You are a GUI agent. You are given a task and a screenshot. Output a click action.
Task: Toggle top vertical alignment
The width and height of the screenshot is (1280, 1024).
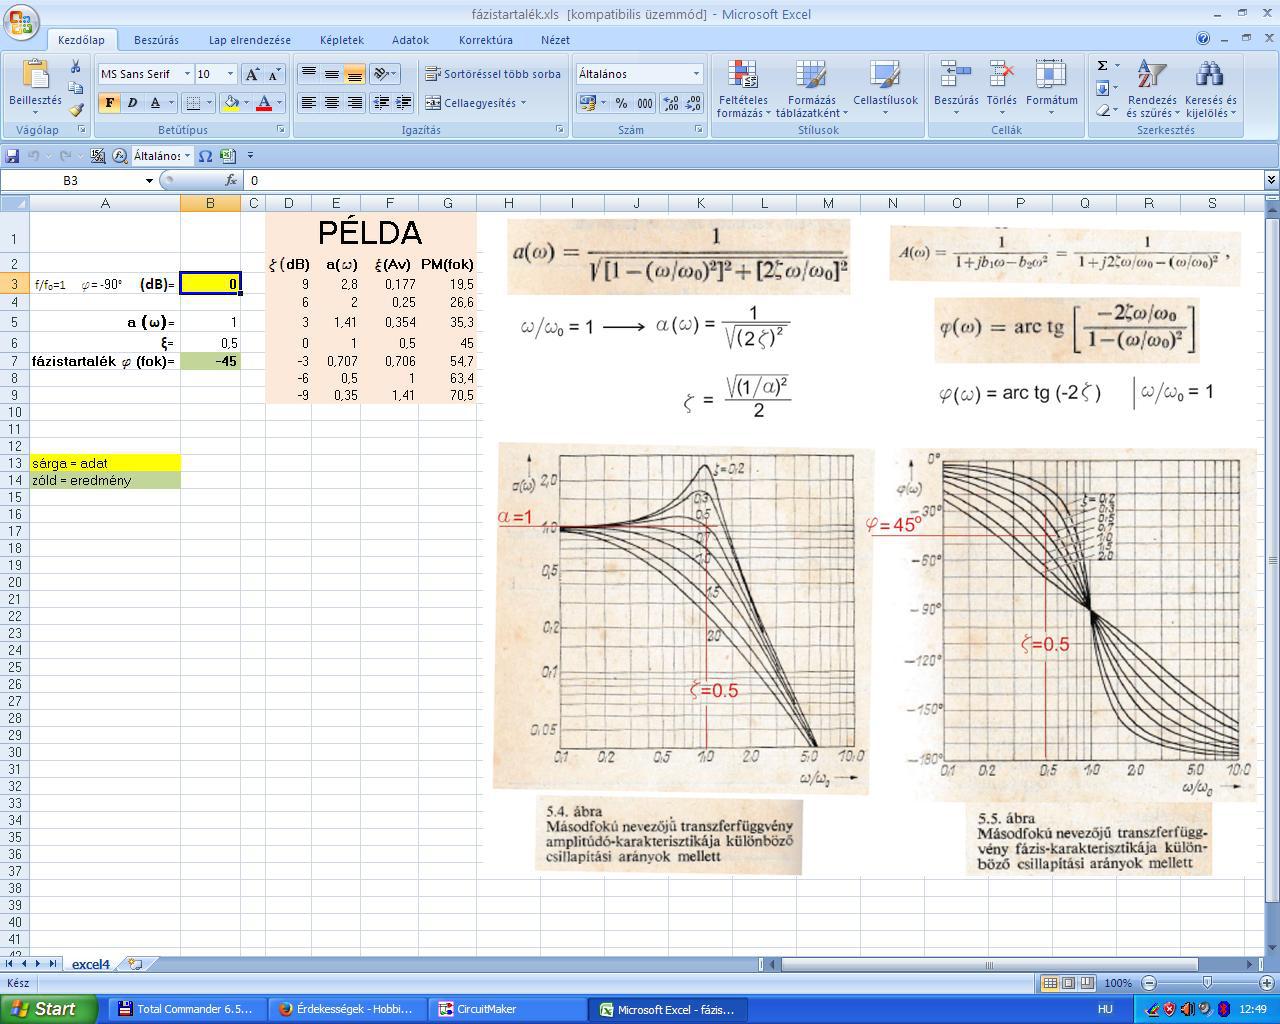click(x=309, y=74)
